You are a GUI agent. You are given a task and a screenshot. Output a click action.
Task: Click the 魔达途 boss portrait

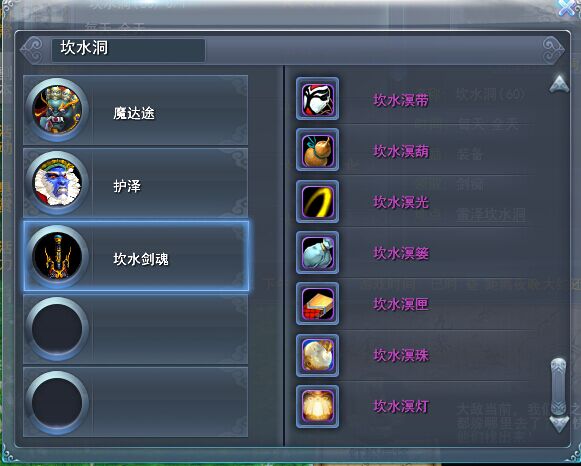(57, 110)
